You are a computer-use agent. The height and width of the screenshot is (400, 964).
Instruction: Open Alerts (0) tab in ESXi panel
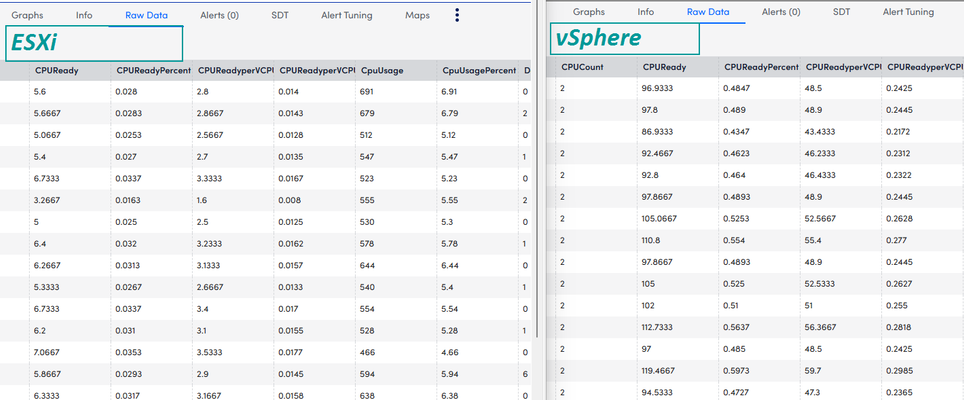[219, 15]
